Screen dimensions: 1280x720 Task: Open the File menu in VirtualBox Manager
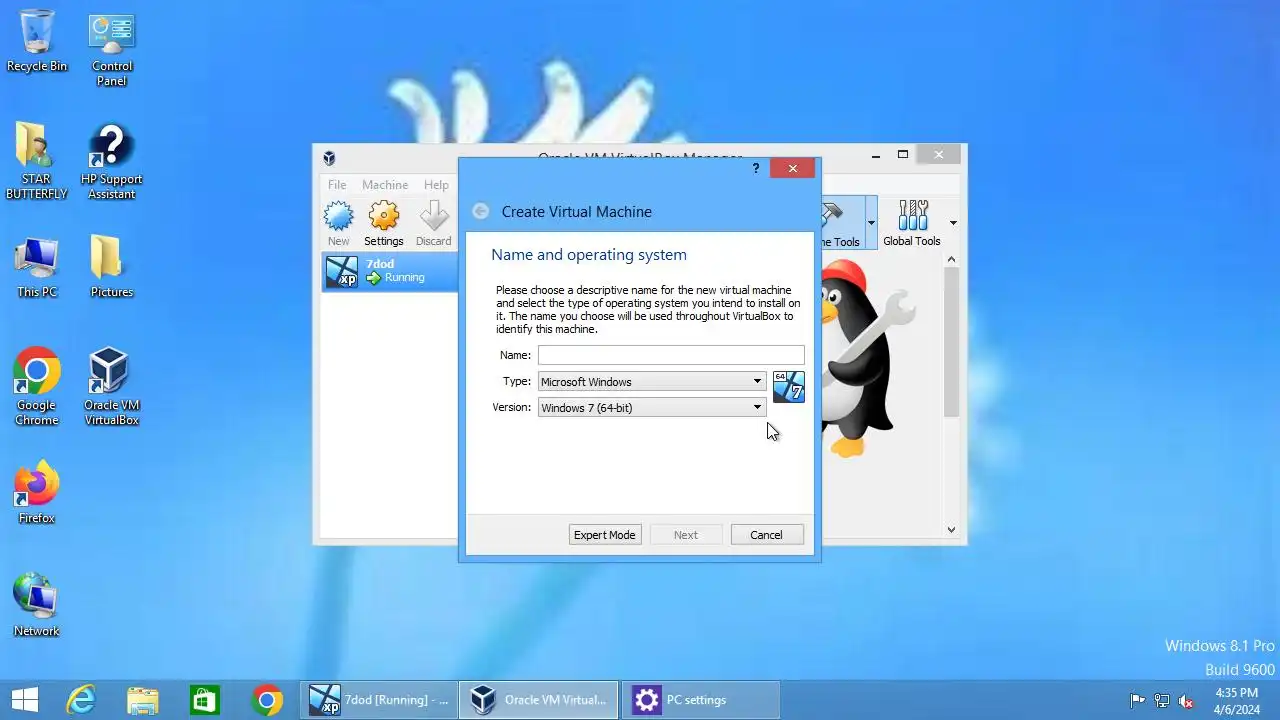(337, 184)
